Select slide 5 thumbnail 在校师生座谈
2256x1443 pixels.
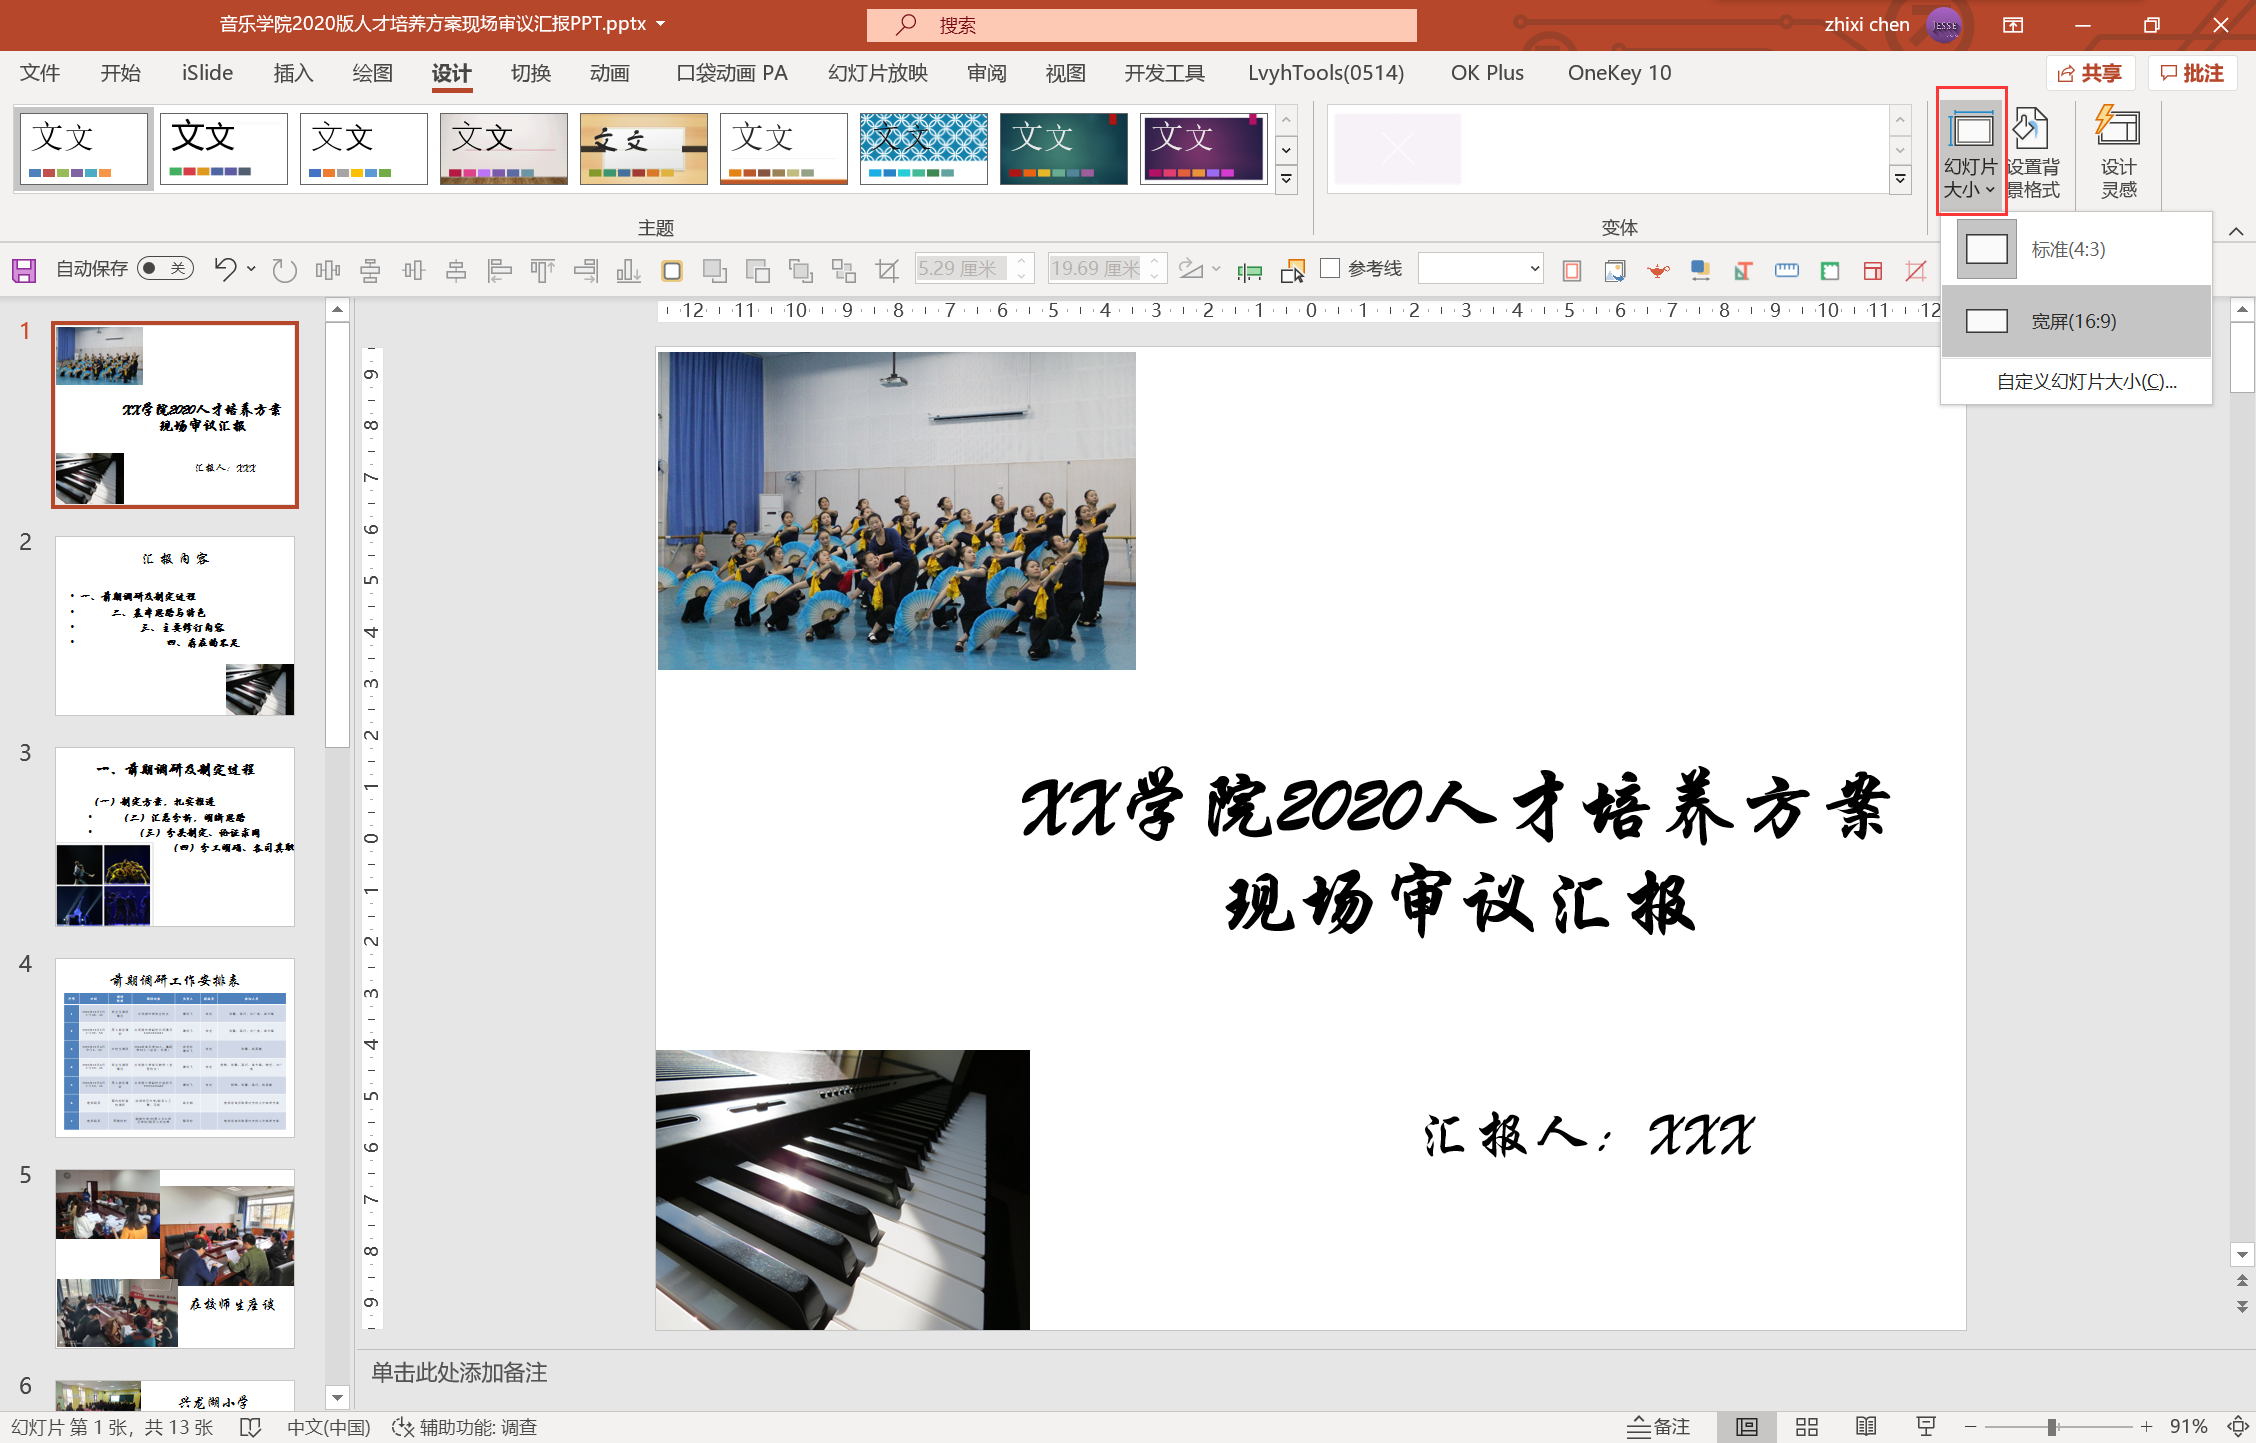[x=175, y=1259]
